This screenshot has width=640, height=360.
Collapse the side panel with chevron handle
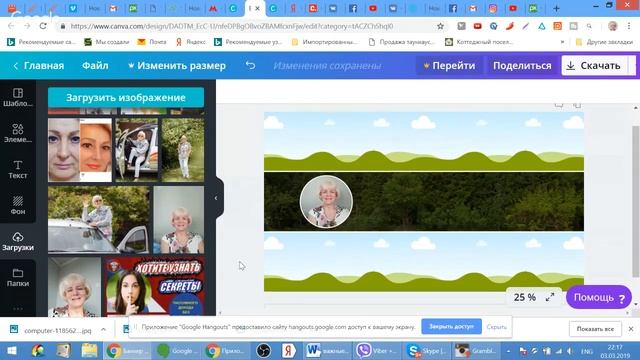[216, 198]
